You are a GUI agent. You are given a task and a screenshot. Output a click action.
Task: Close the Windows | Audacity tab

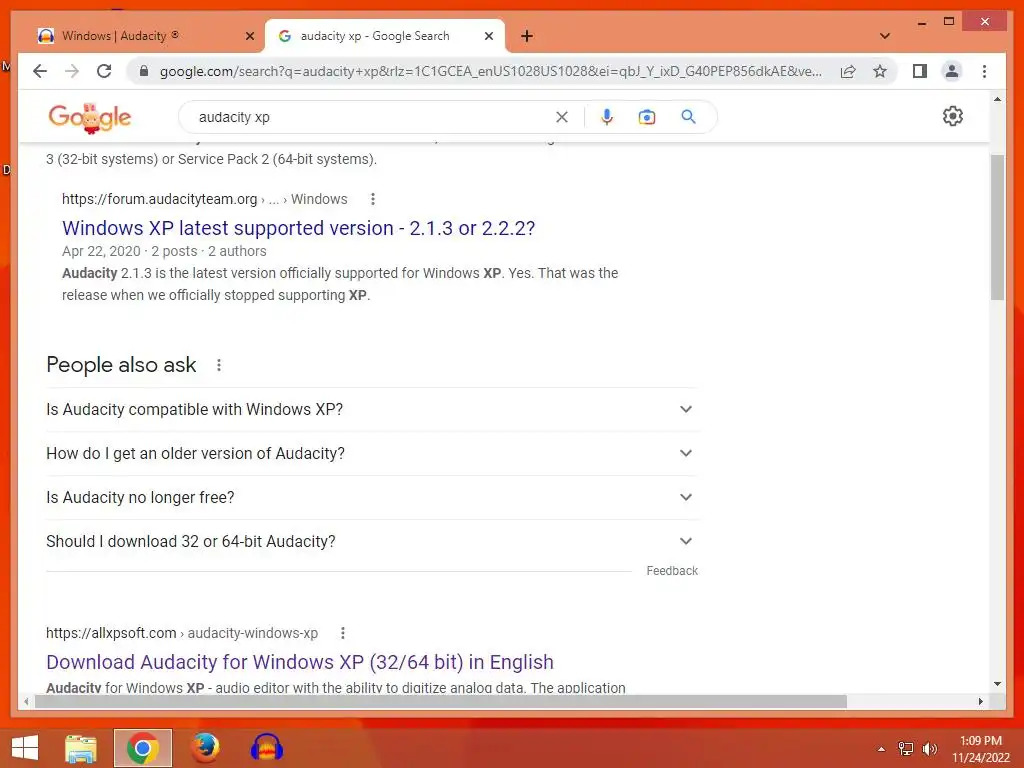point(249,36)
